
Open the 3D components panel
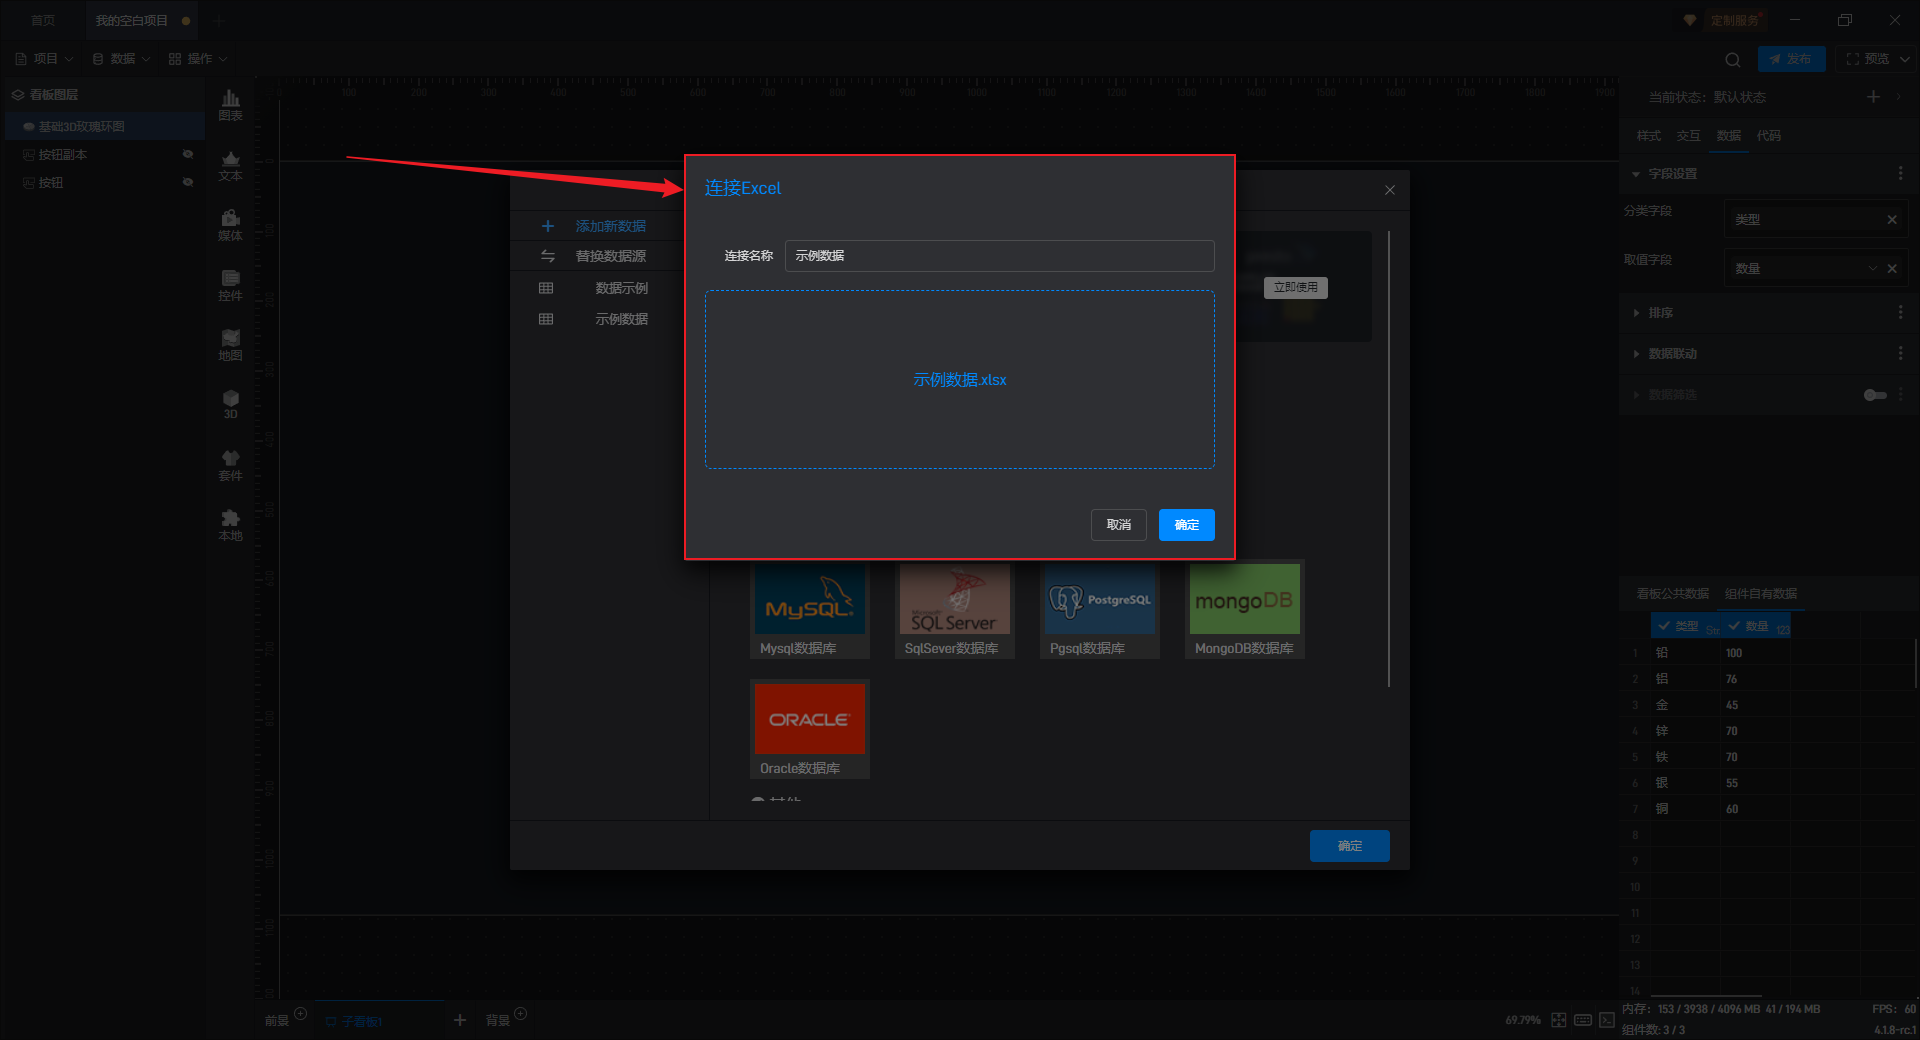(x=230, y=404)
